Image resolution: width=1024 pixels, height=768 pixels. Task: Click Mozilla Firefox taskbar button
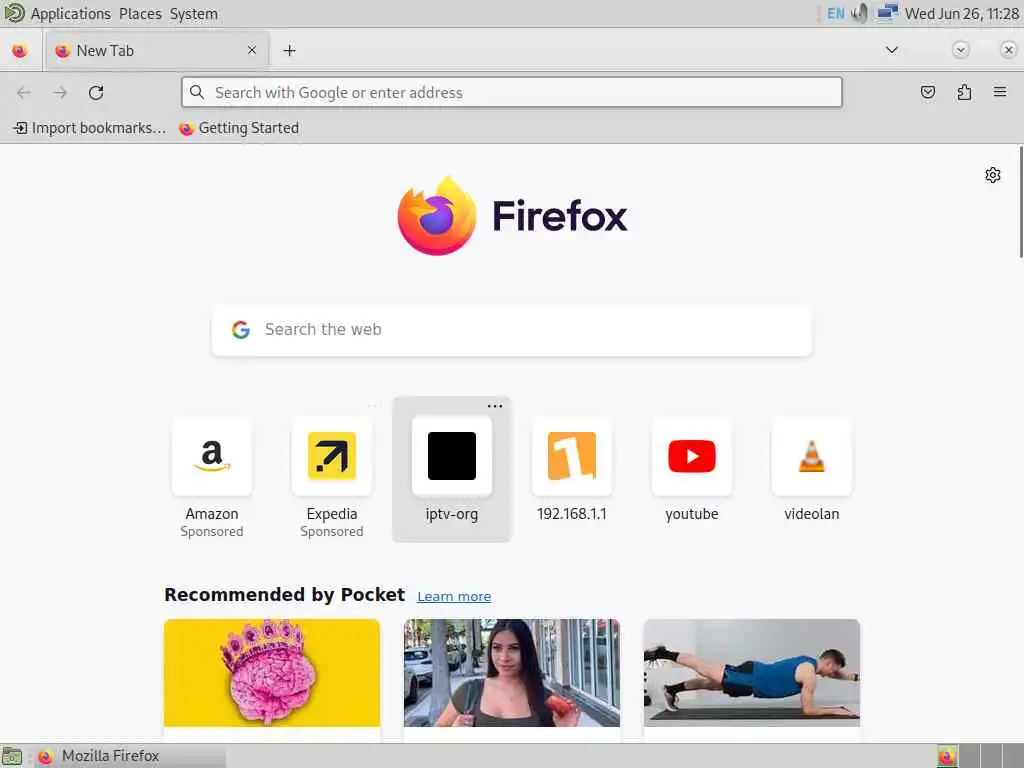pyautogui.click(x=129, y=756)
